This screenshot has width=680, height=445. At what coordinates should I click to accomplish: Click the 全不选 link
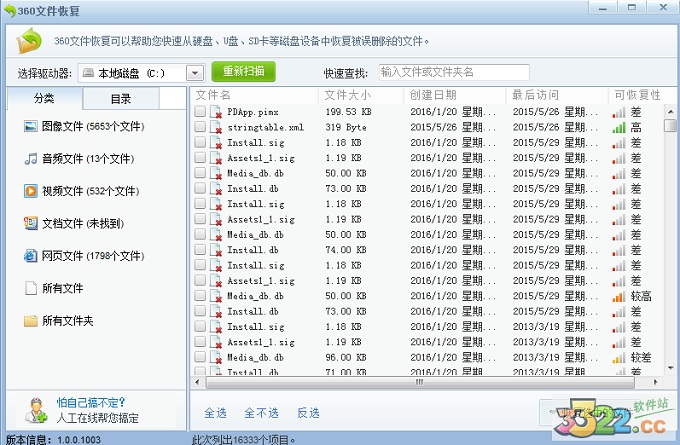coord(261,413)
